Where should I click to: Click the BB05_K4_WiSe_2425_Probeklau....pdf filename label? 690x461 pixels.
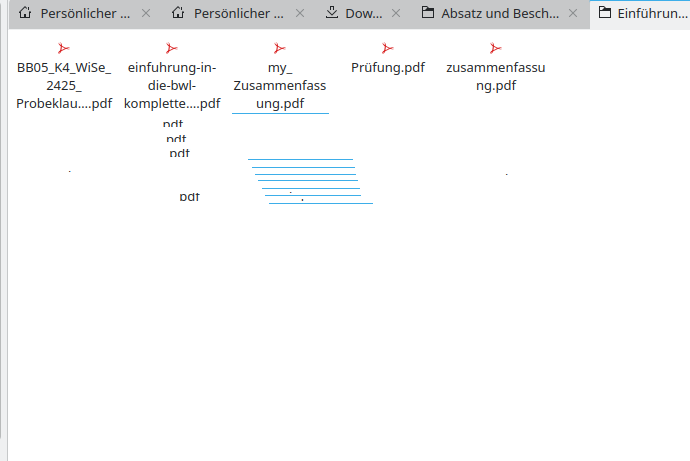[x=64, y=86]
